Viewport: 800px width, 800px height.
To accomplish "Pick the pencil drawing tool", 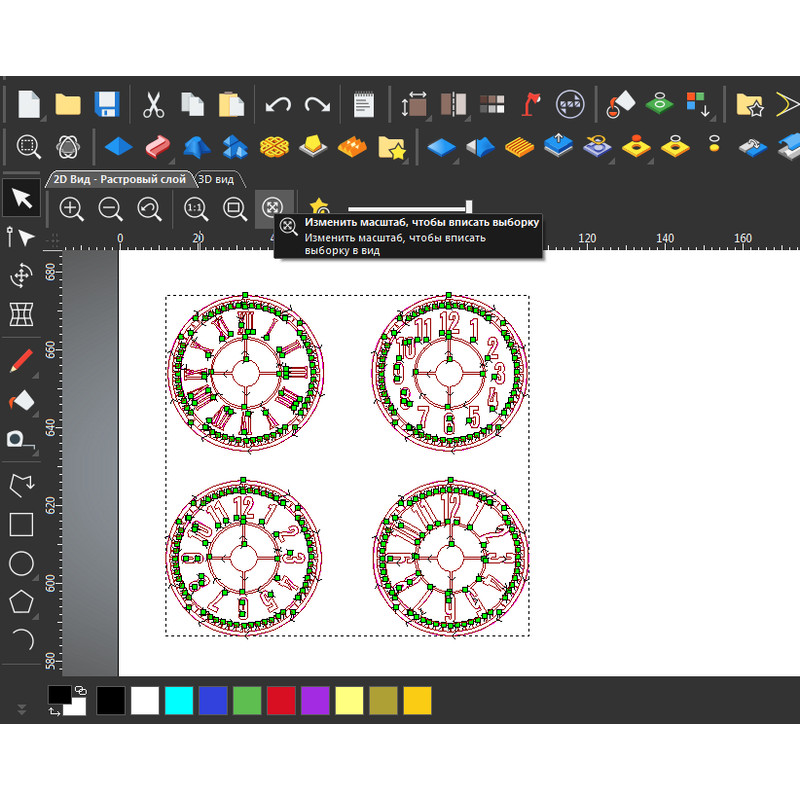I will click(x=22, y=361).
